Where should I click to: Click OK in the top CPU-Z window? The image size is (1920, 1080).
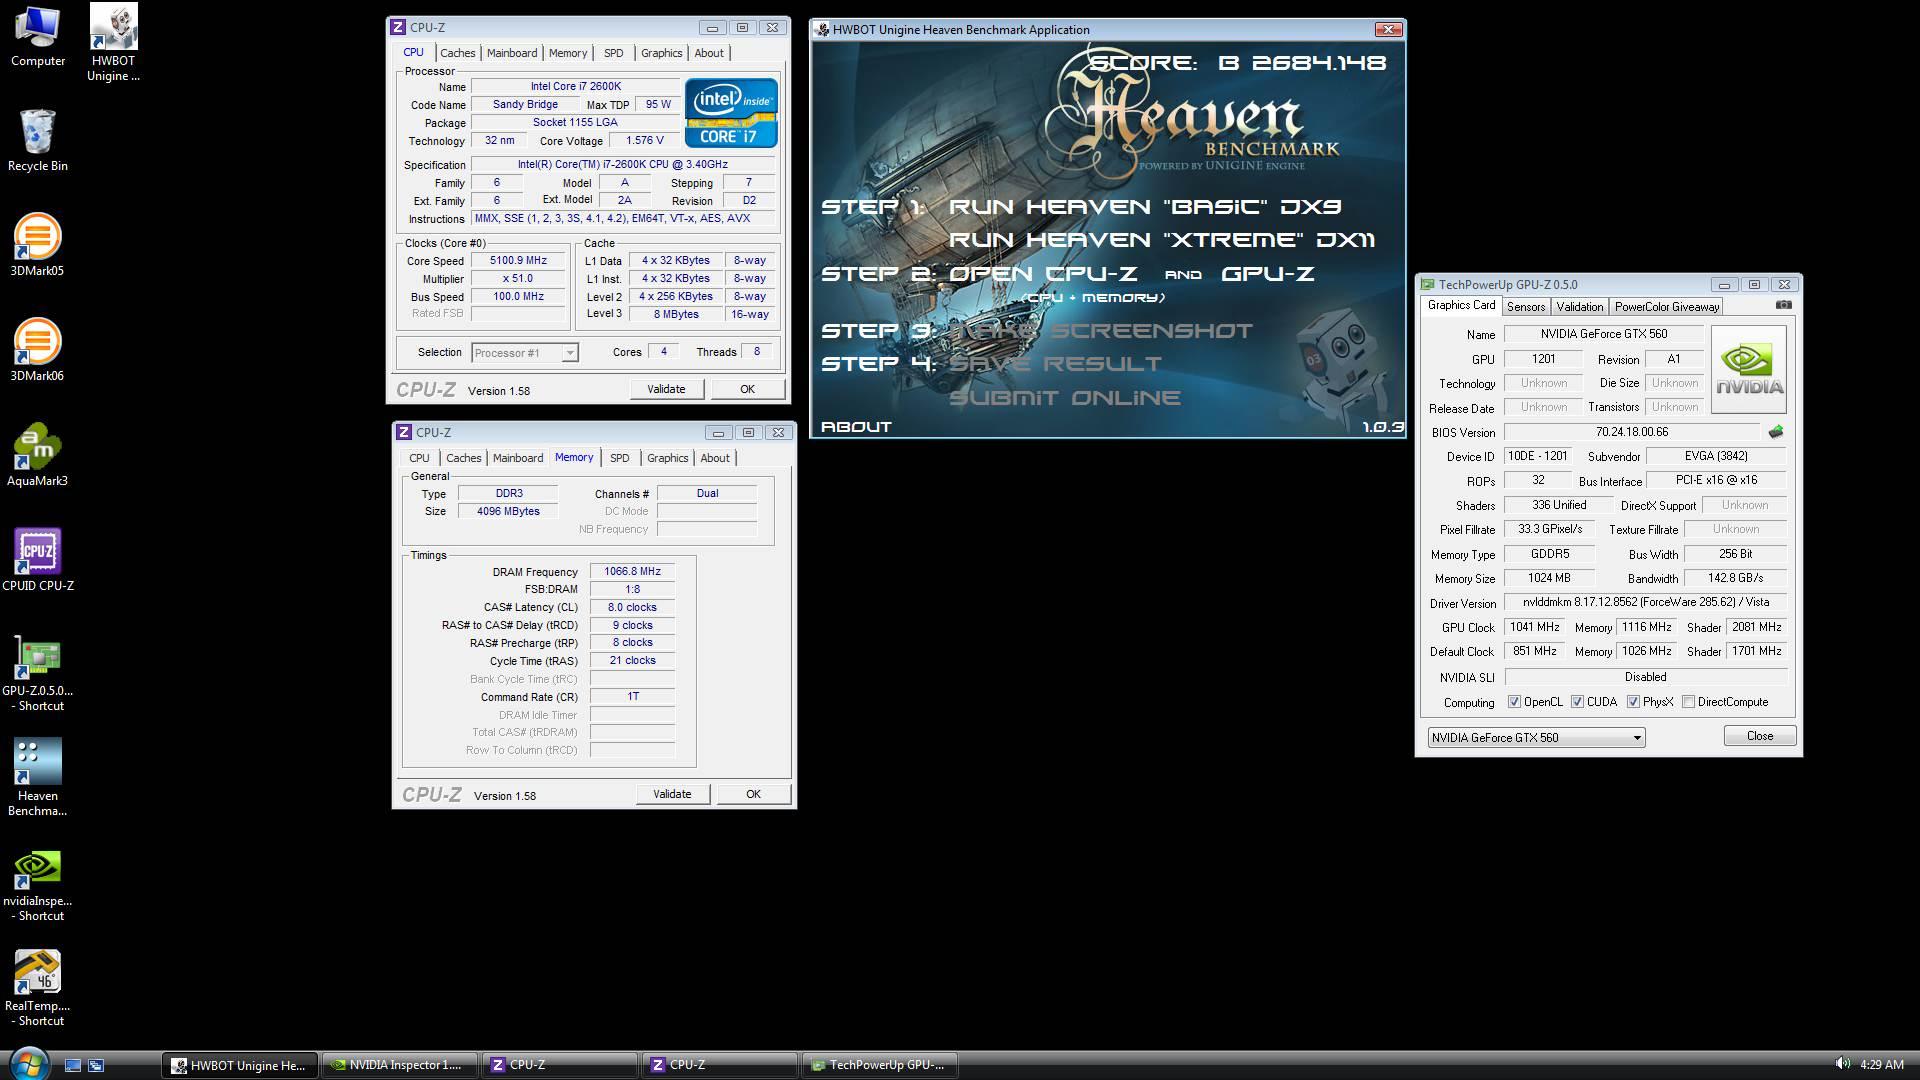[x=747, y=389]
